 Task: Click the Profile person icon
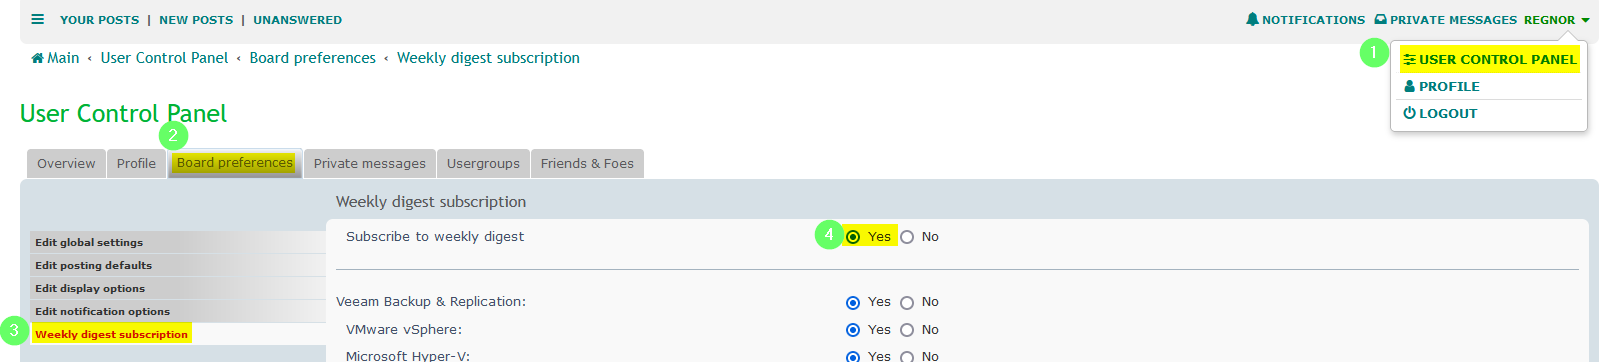pos(1409,86)
